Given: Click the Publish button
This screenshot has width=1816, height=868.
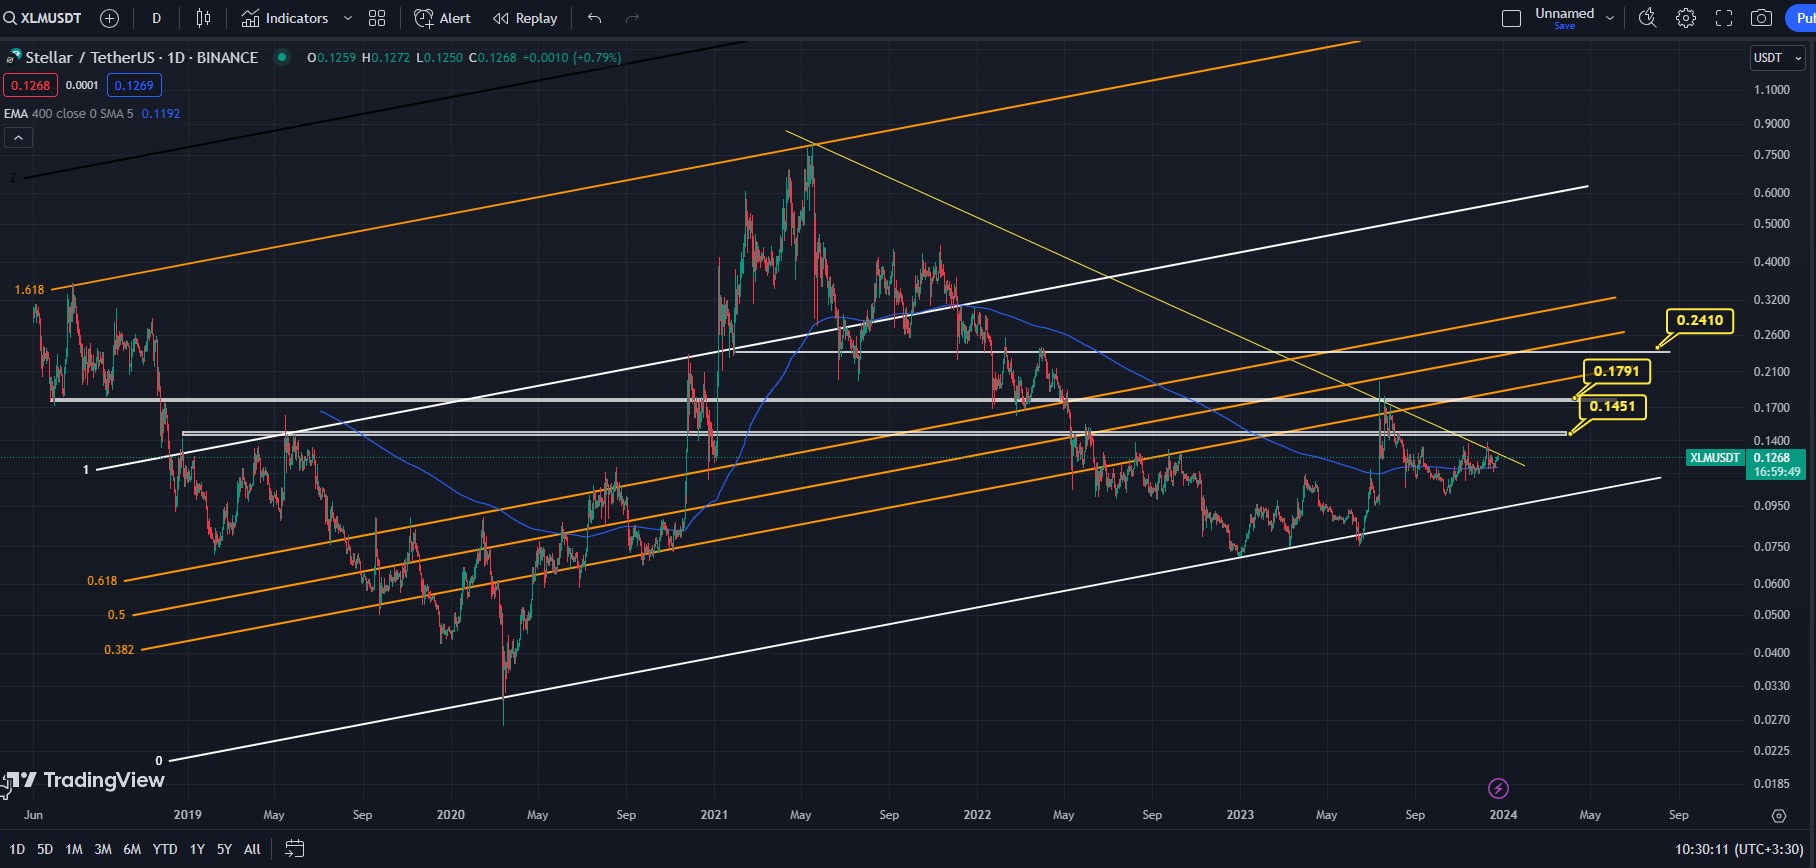Looking at the screenshot, I should (1801, 18).
